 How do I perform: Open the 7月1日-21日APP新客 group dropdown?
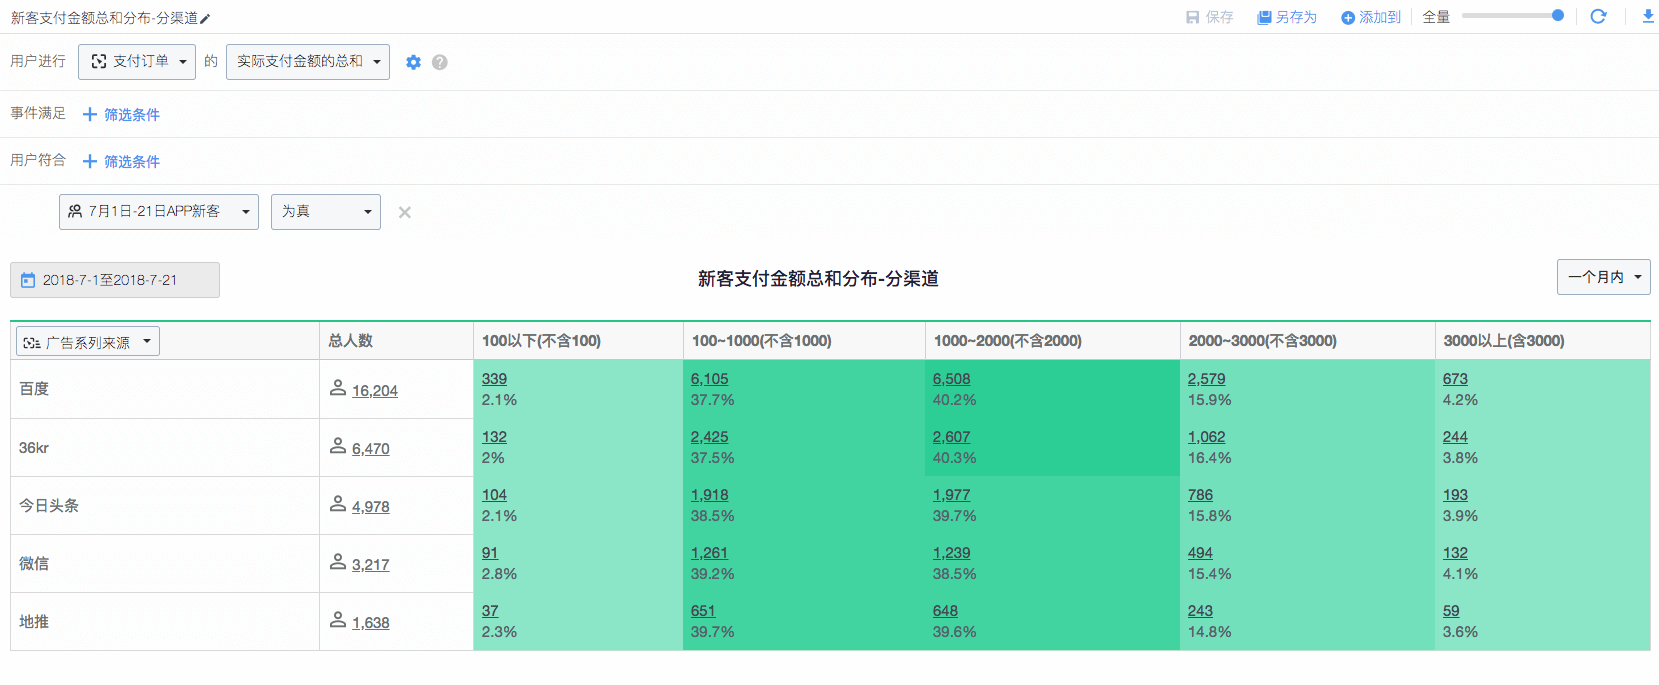(x=159, y=212)
